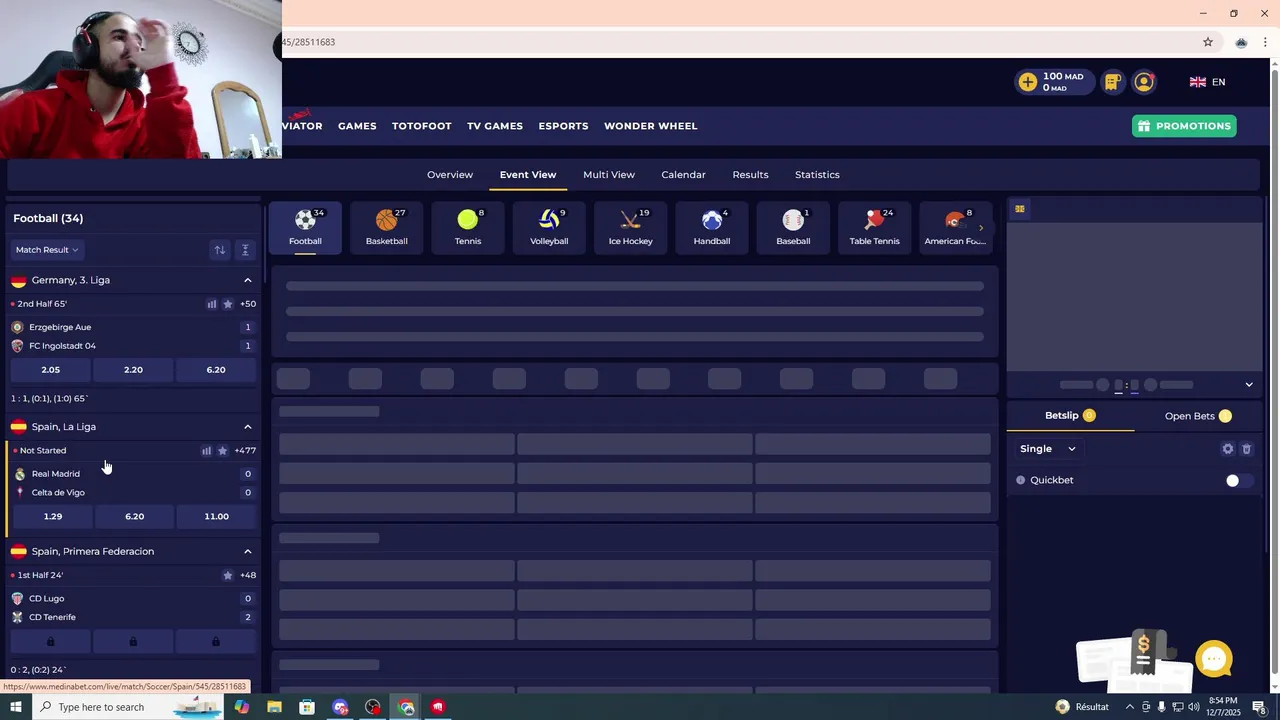
Task: Open the Windows notification center
Action: 1259,707
